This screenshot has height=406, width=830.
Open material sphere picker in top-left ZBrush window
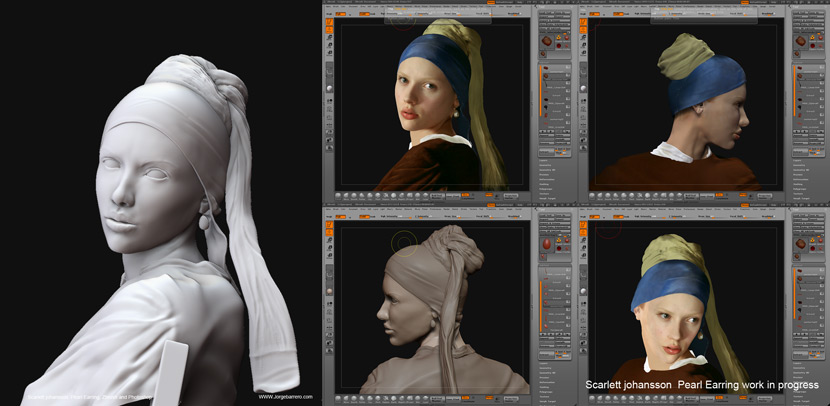point(329,88)
